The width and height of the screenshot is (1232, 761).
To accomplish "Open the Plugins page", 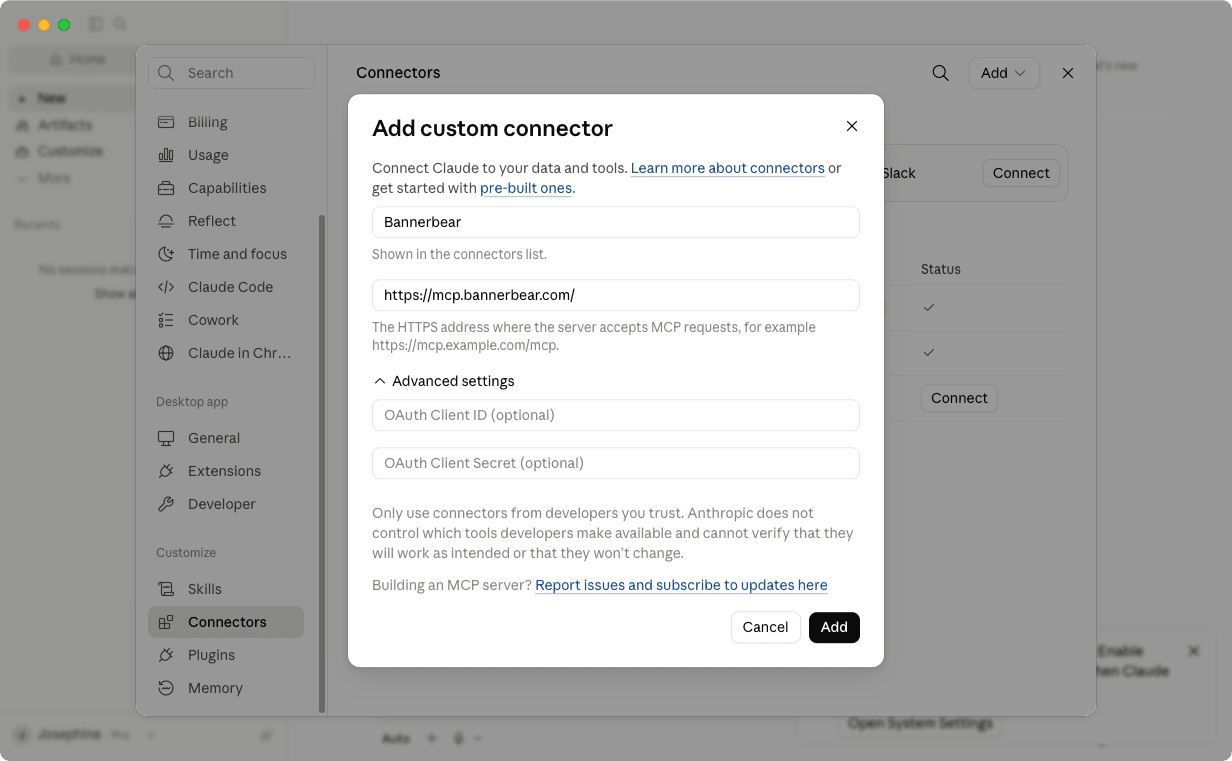I will [226, 655].
